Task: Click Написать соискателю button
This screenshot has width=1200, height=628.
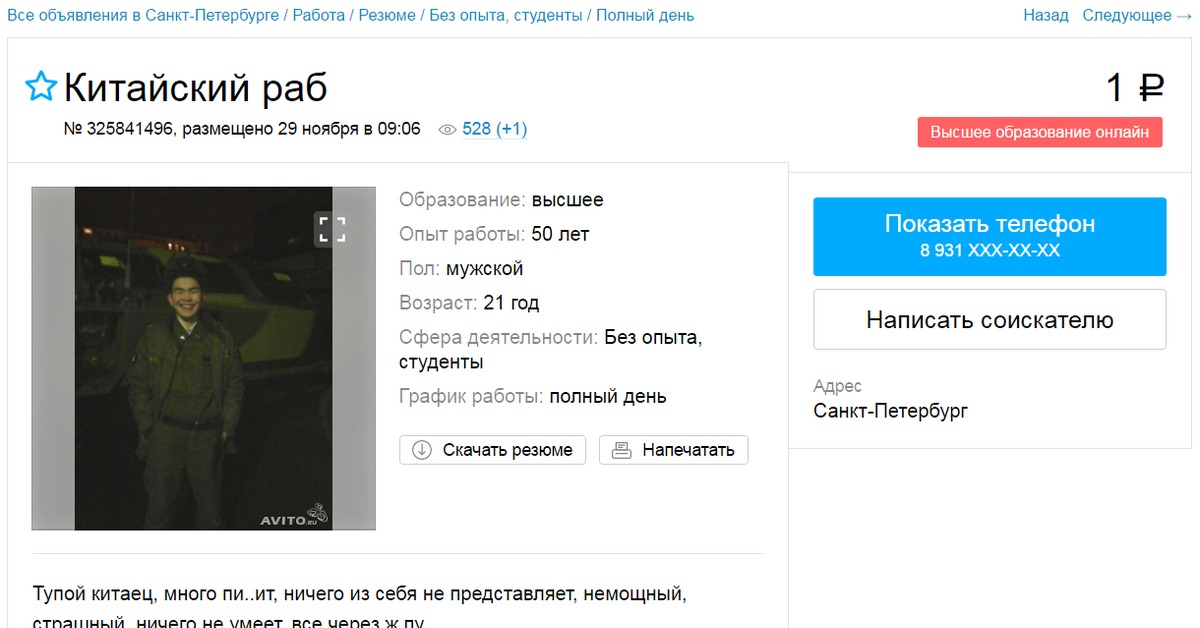Action: pos(990,320)
